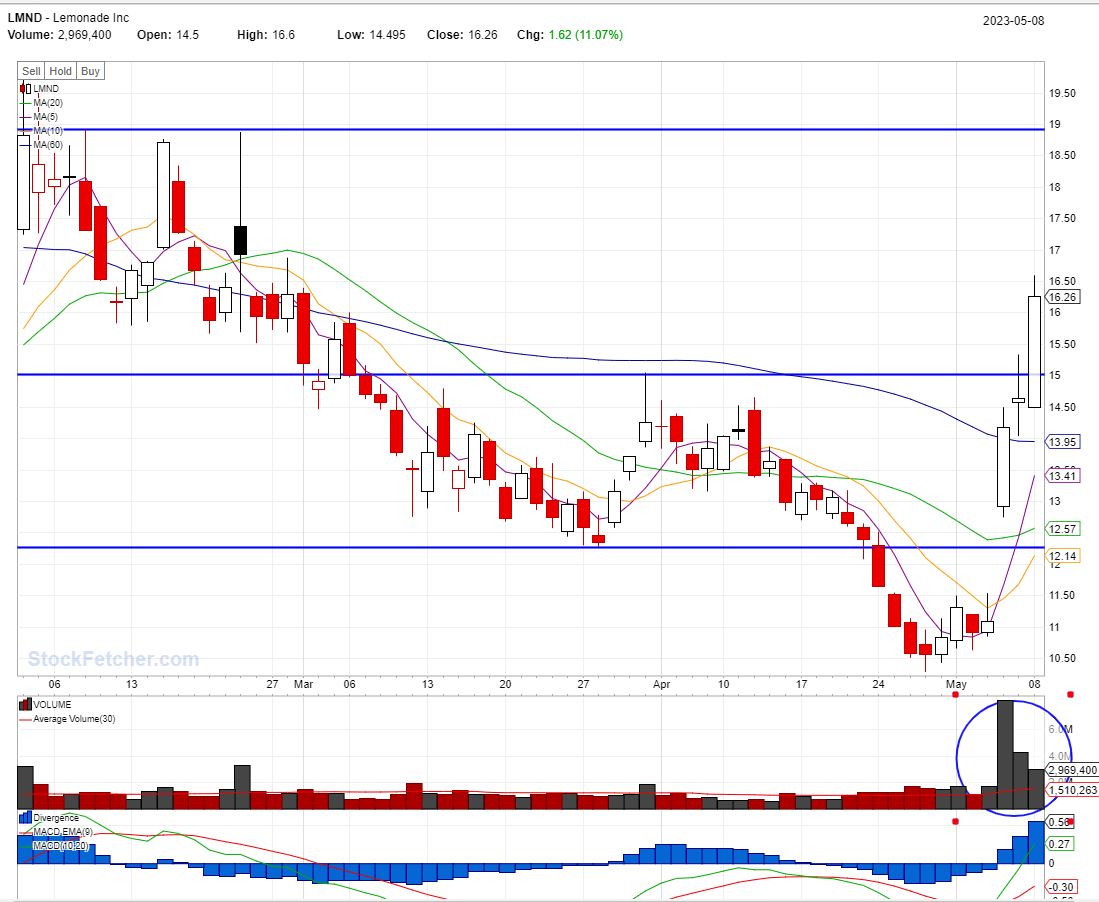Click the VOLUME legend bar icon
The height and width of the screenshot is (902, 1099).
tap(25, 704)
